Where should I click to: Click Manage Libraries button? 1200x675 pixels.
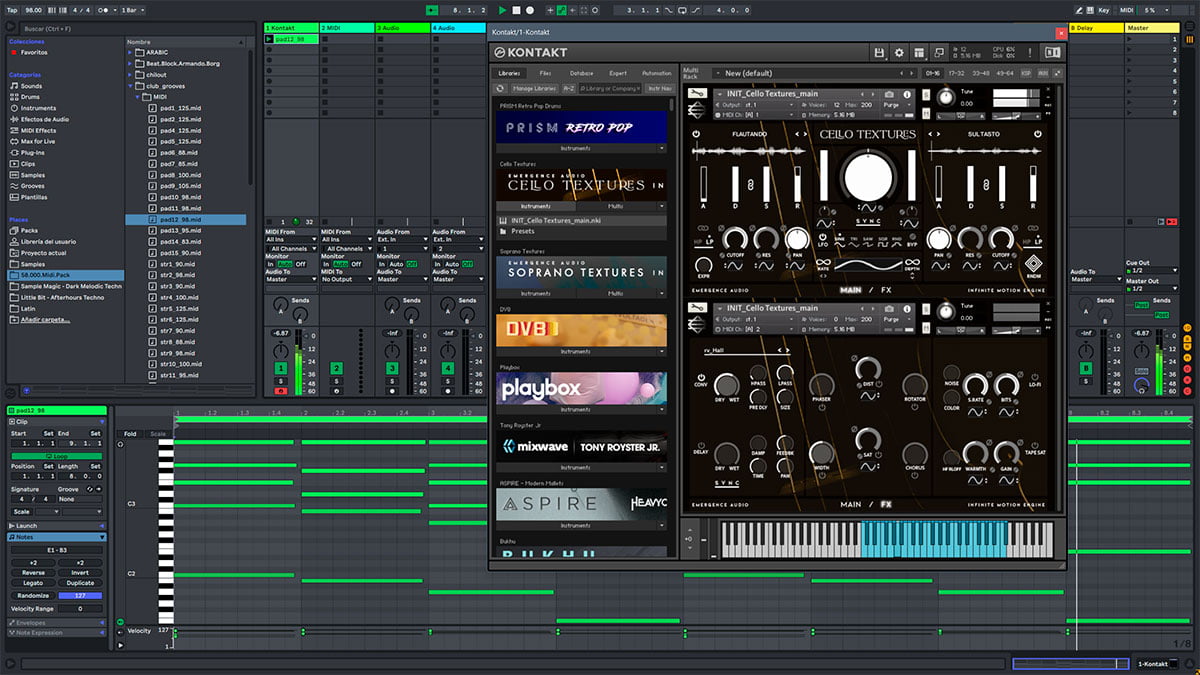point(534,88)
